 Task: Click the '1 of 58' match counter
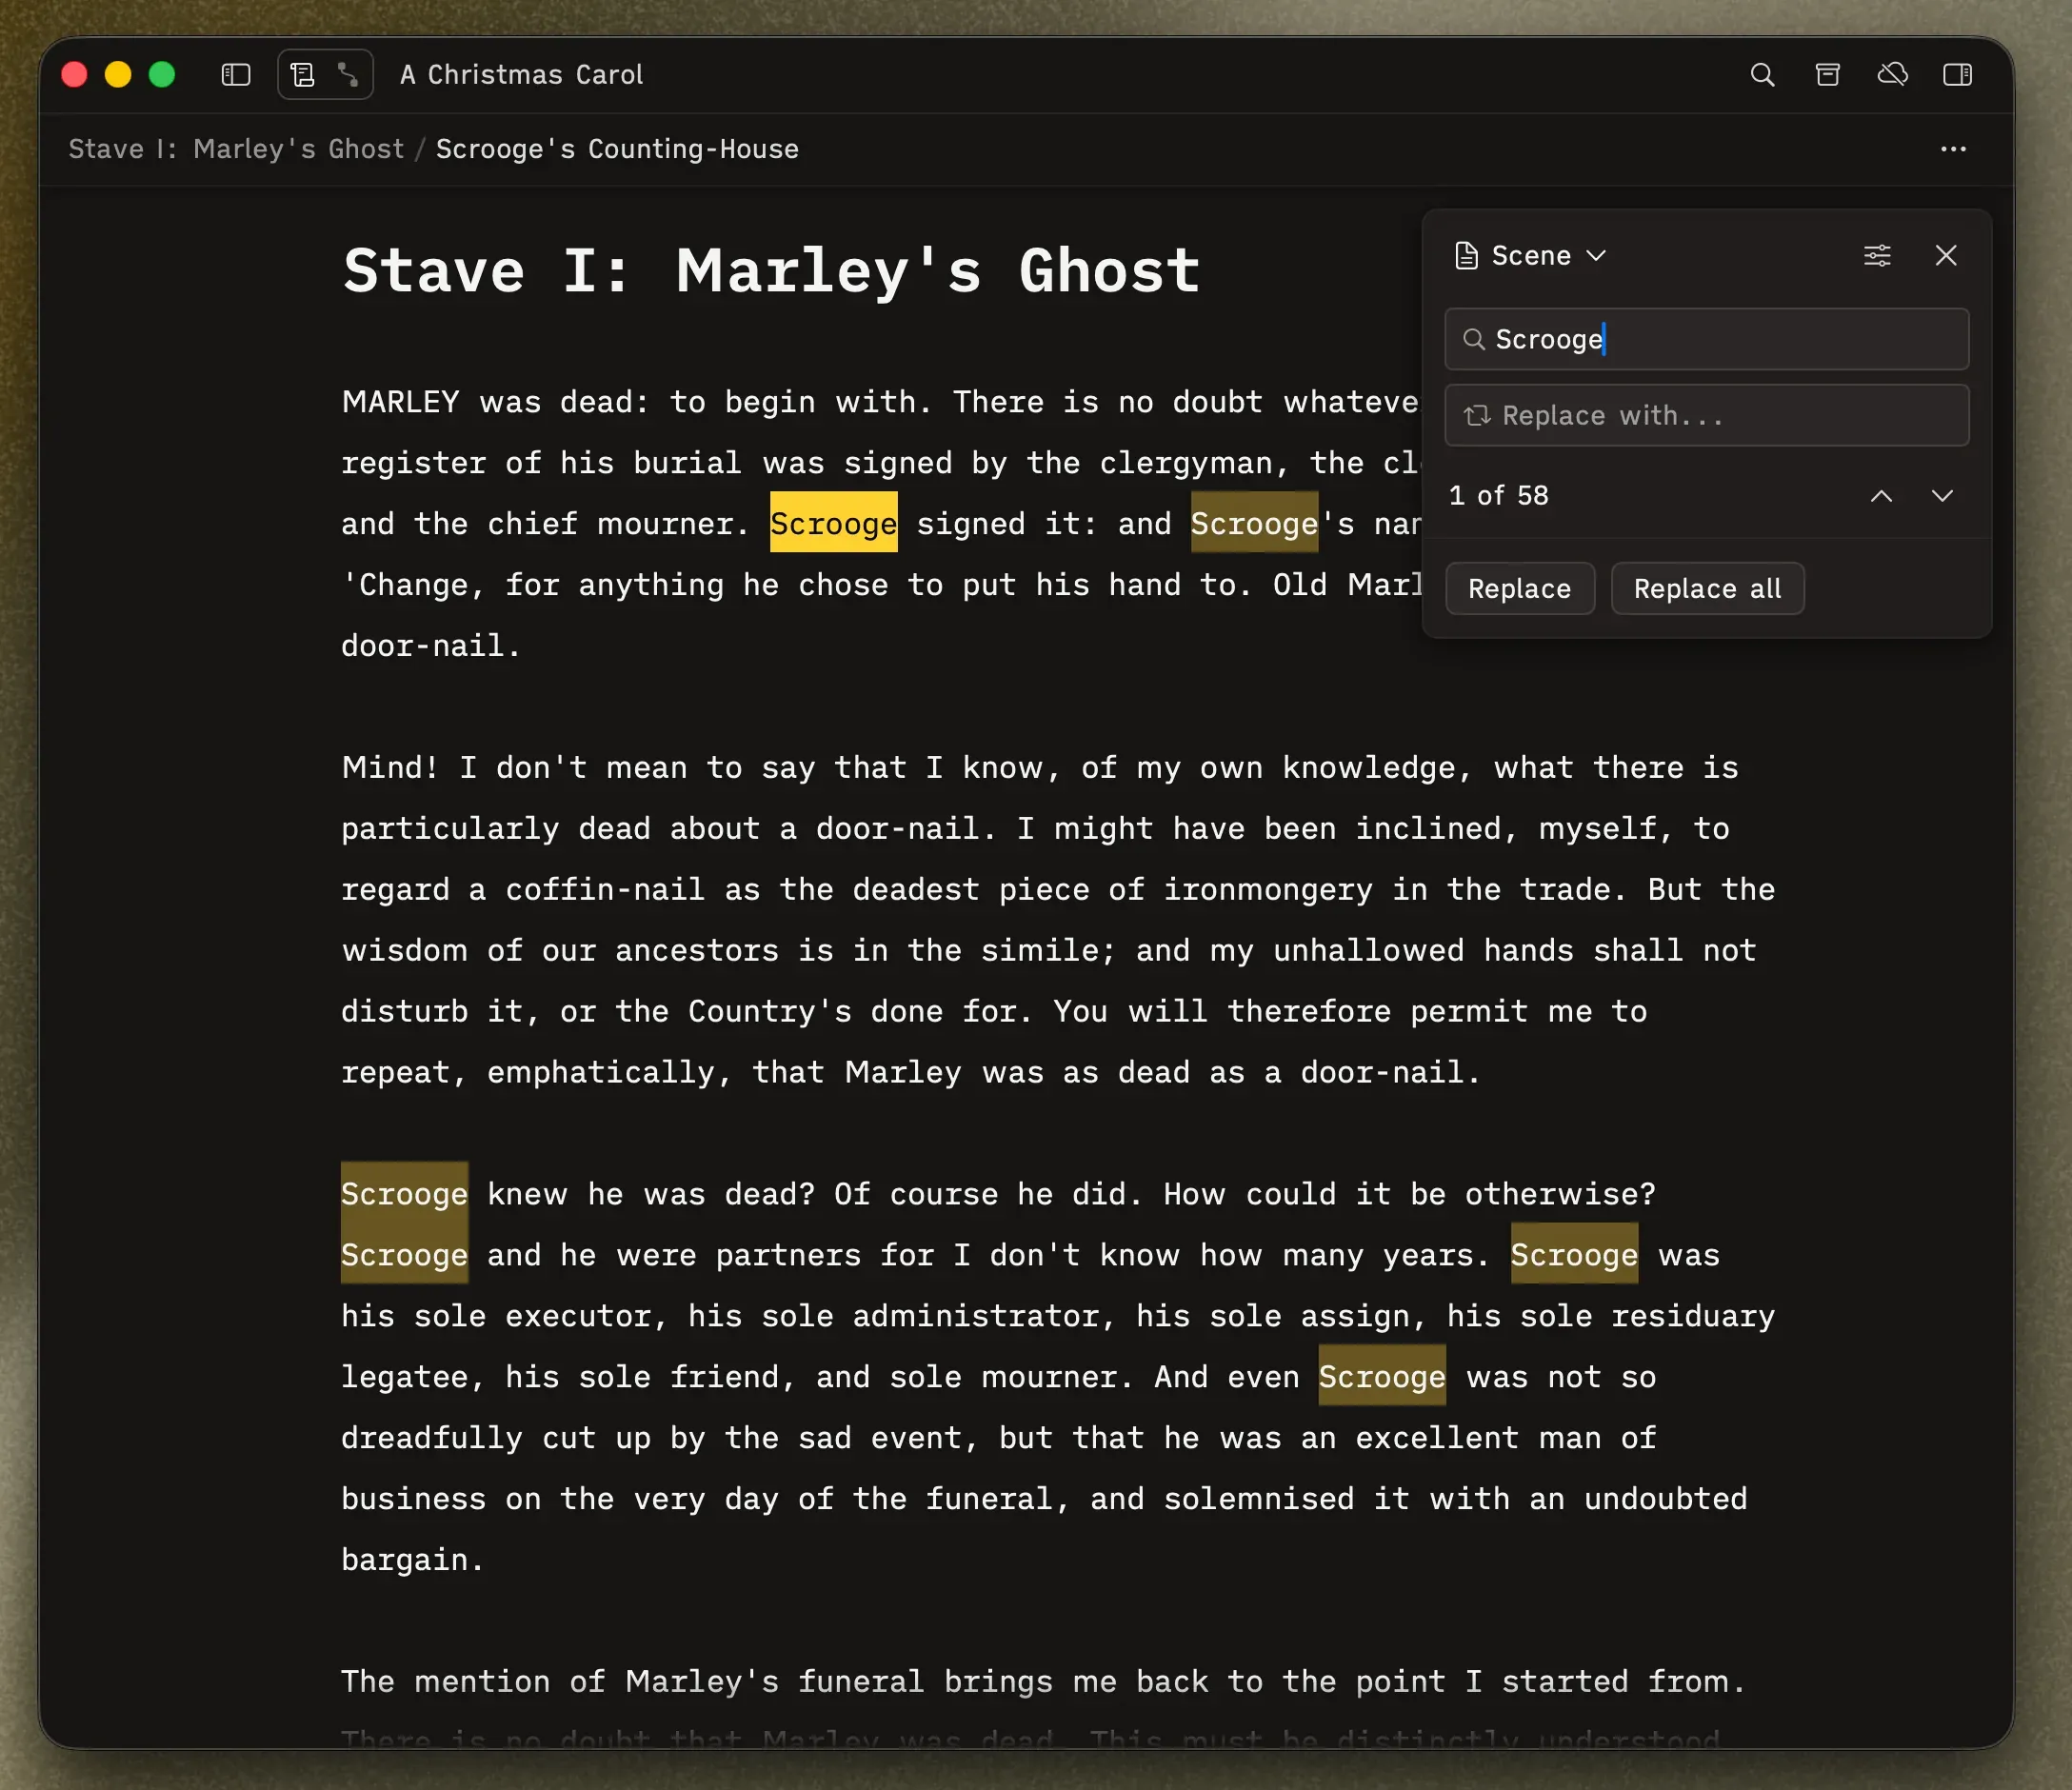1499,496
